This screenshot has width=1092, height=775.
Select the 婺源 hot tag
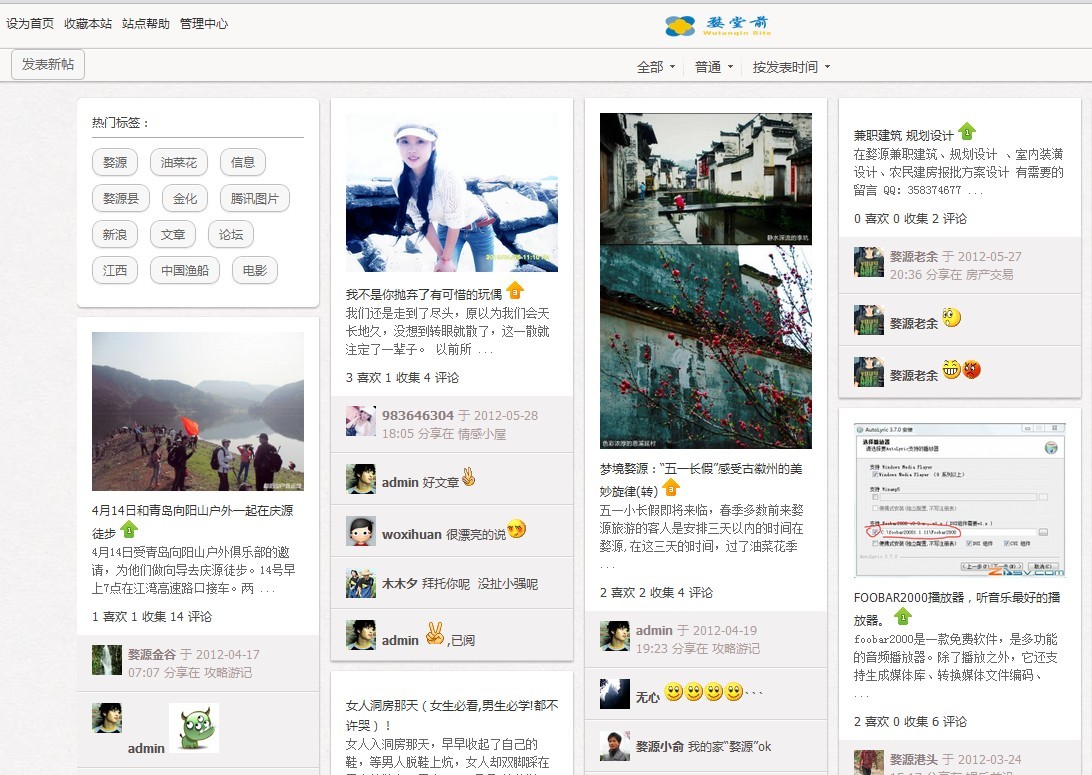tap(115, 162)
